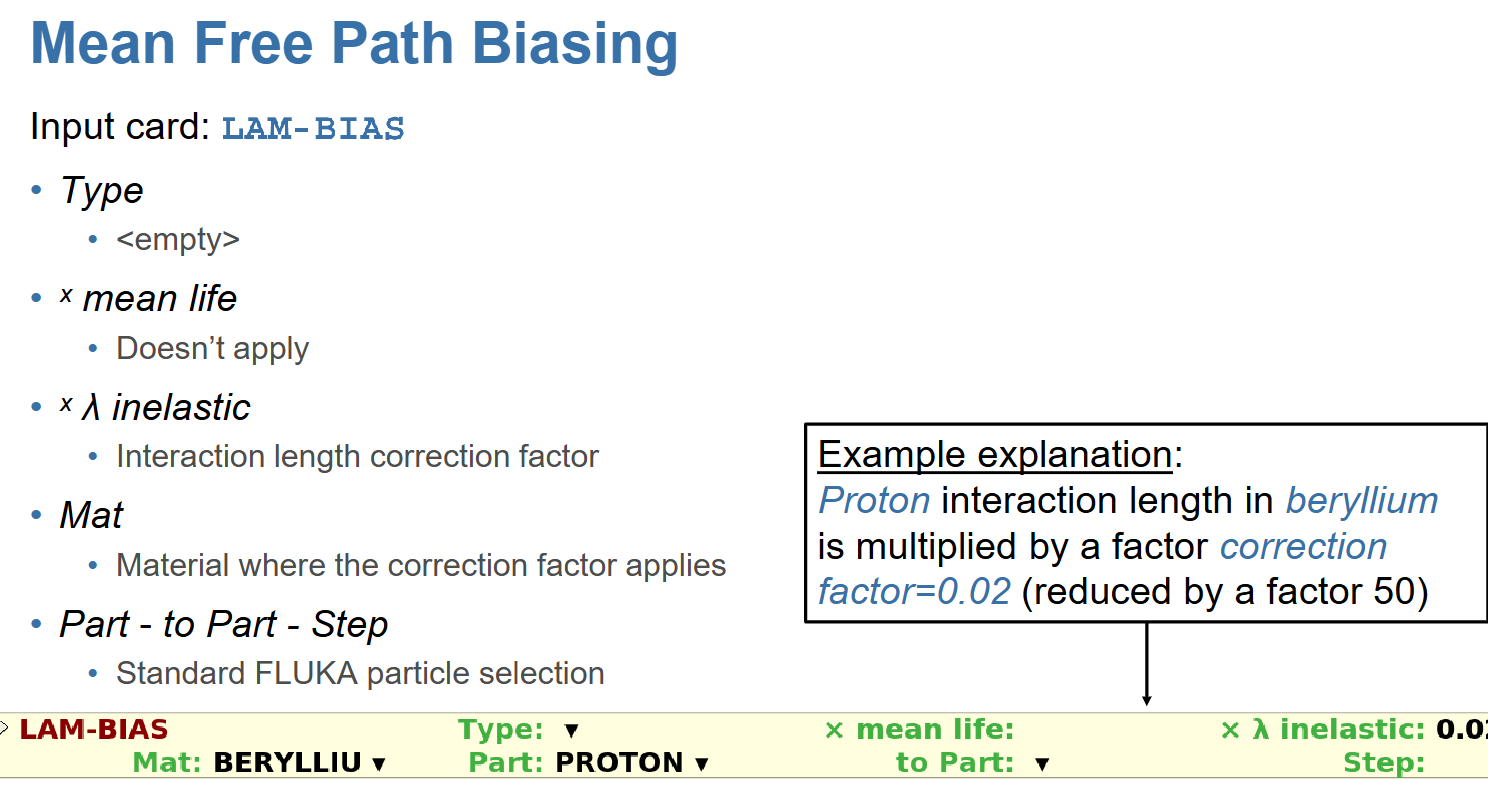Viewport: 1488px width, 790px height.
Task: Click the LAM-BIAS card name
Action: pos(94,730)
